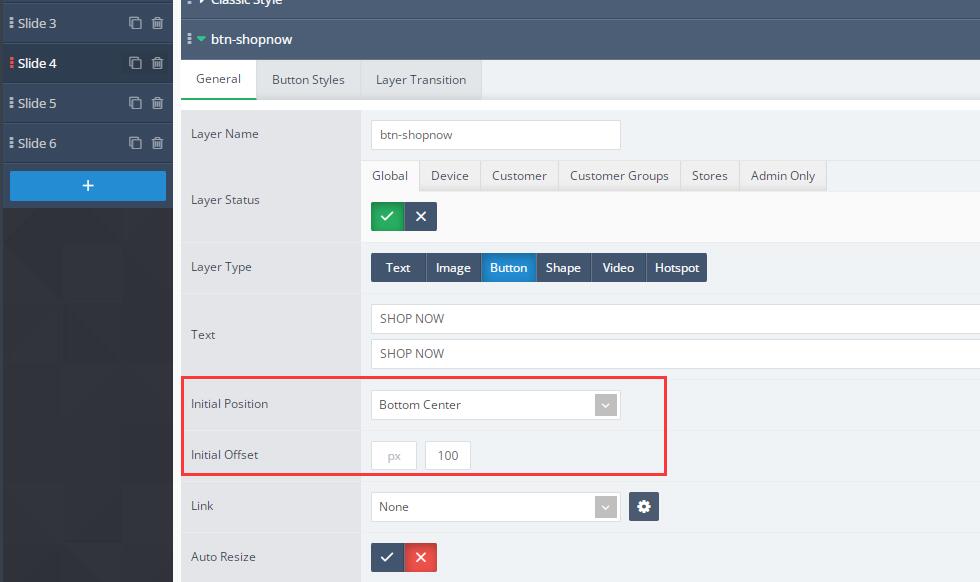Delete Slide 4 with its trash icon
Screen dimensions: 980x582
click(158, 63)
